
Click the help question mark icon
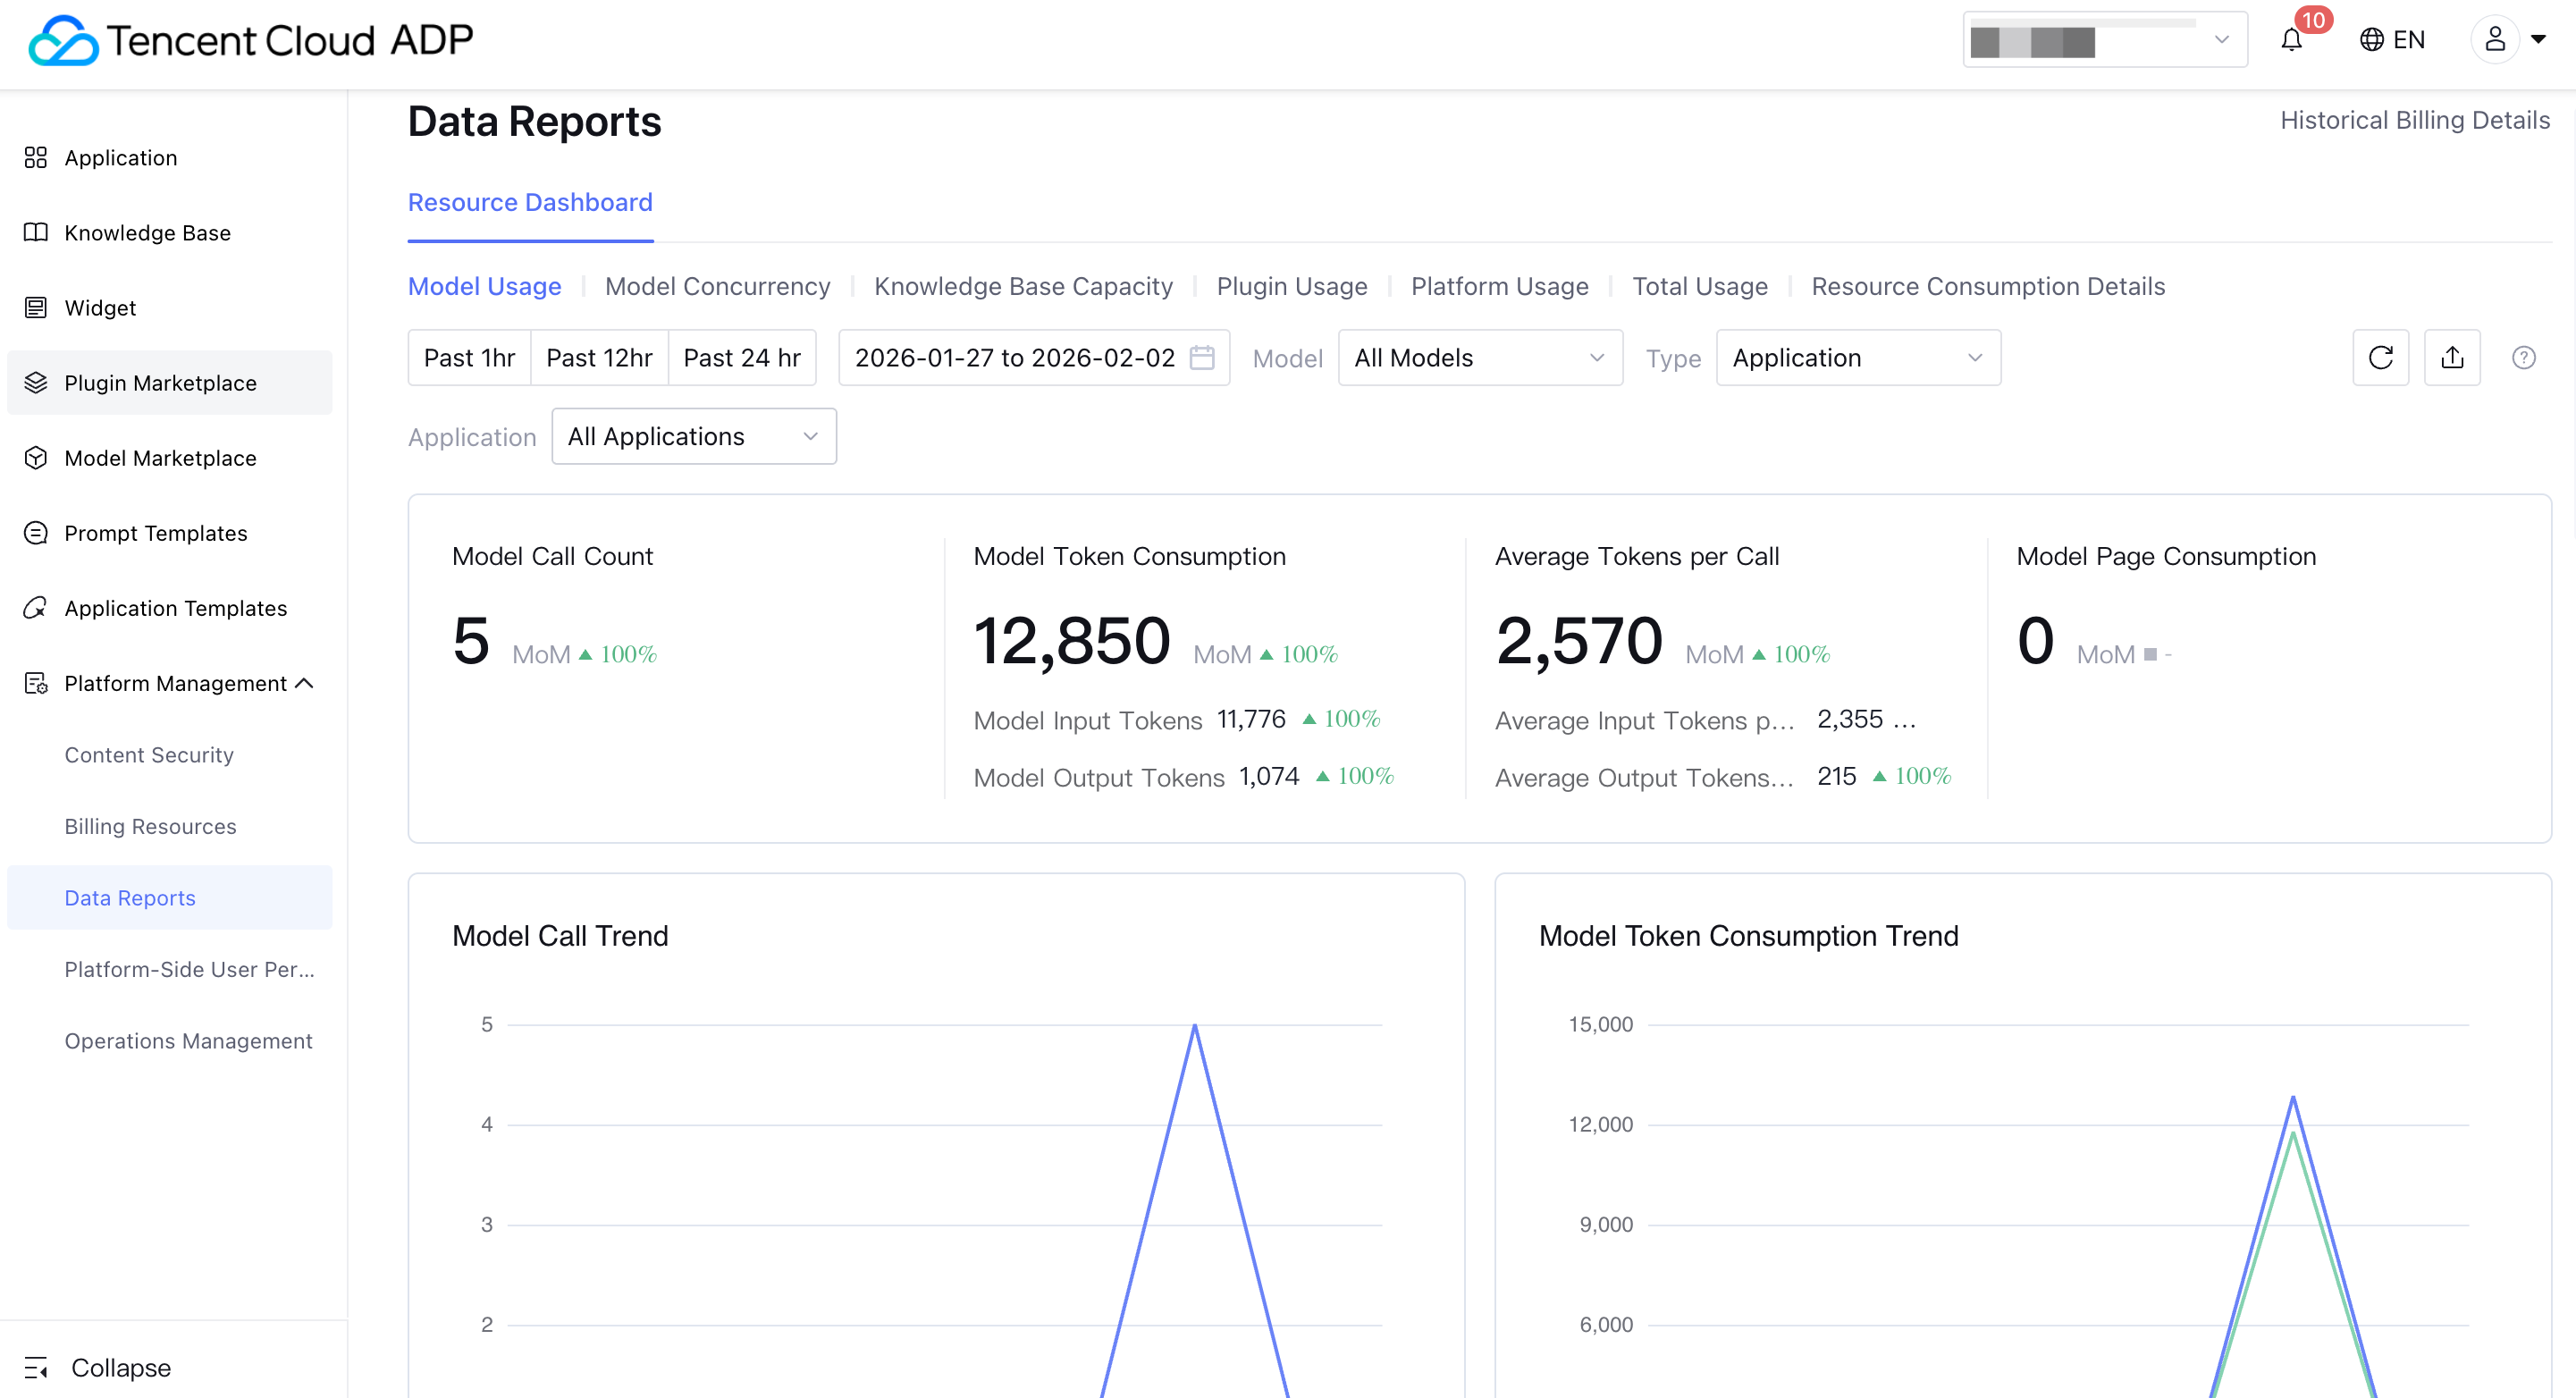[x=2523, y=358]
